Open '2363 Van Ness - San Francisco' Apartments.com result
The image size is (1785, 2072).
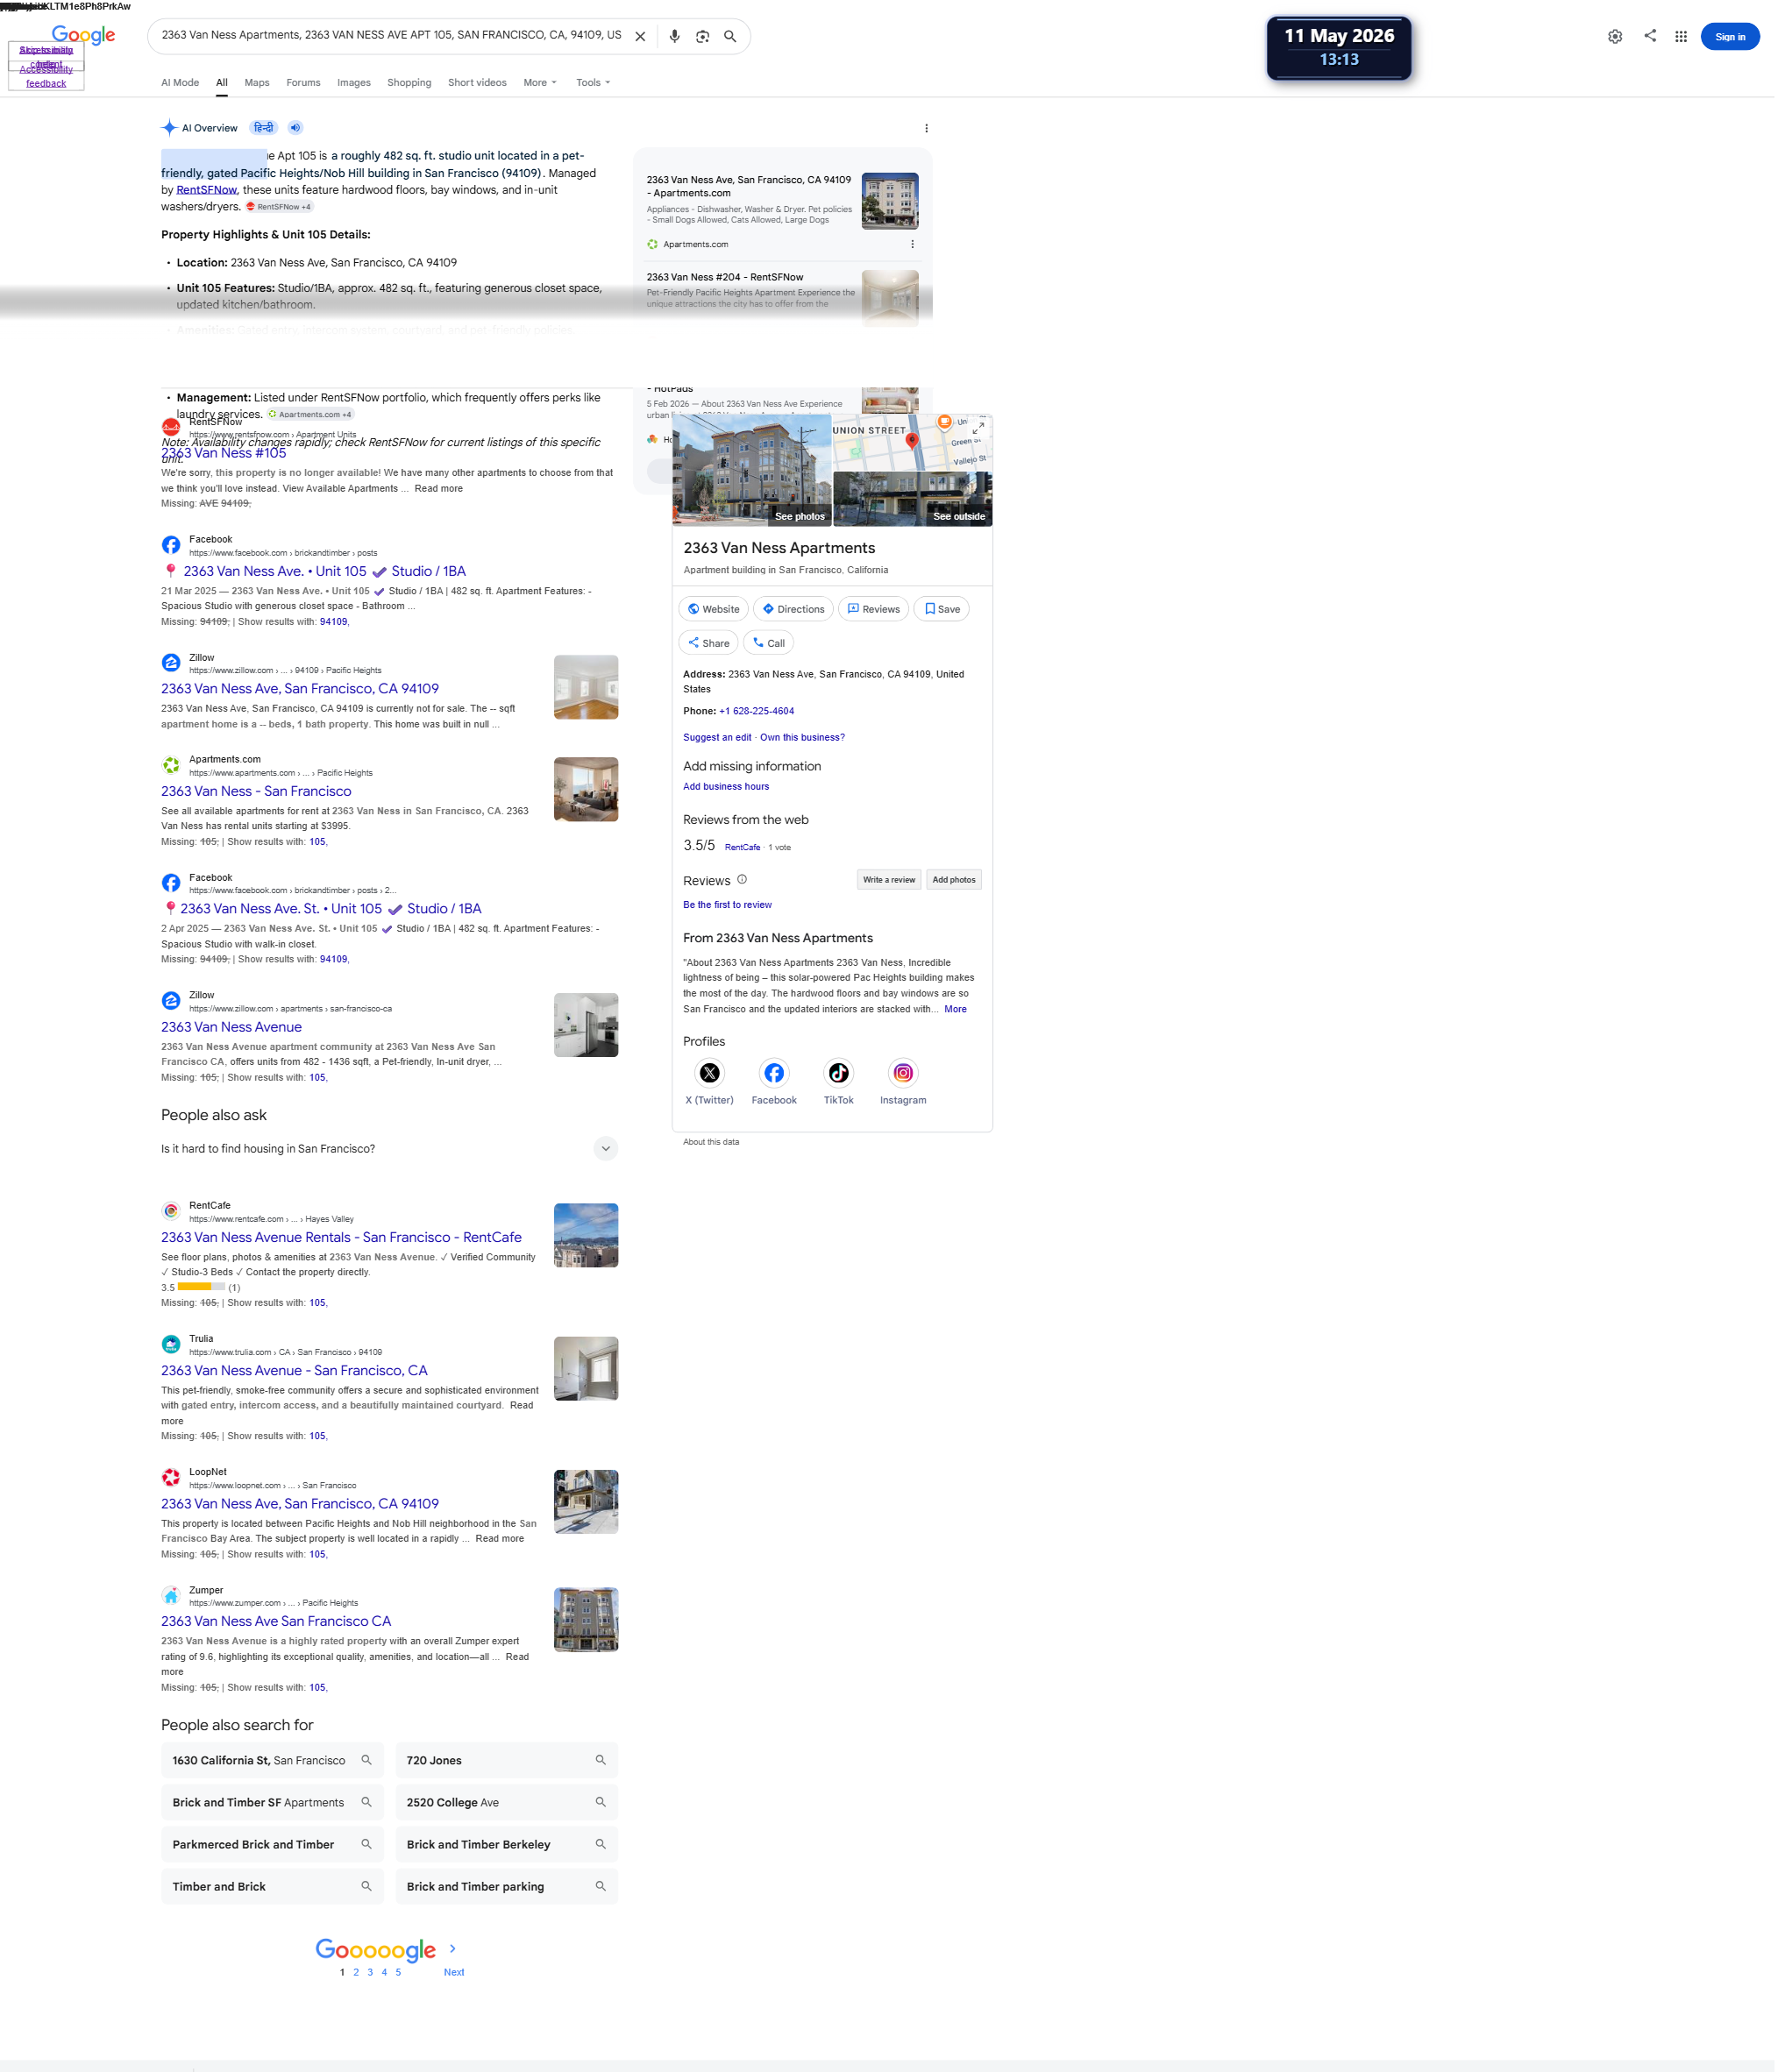(x=258, y=795)
